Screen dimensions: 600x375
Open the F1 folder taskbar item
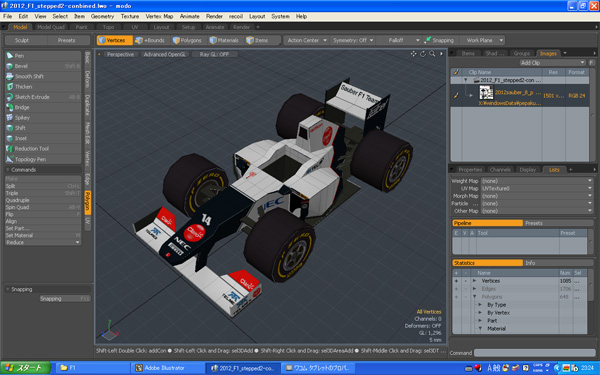click(93, 368)
